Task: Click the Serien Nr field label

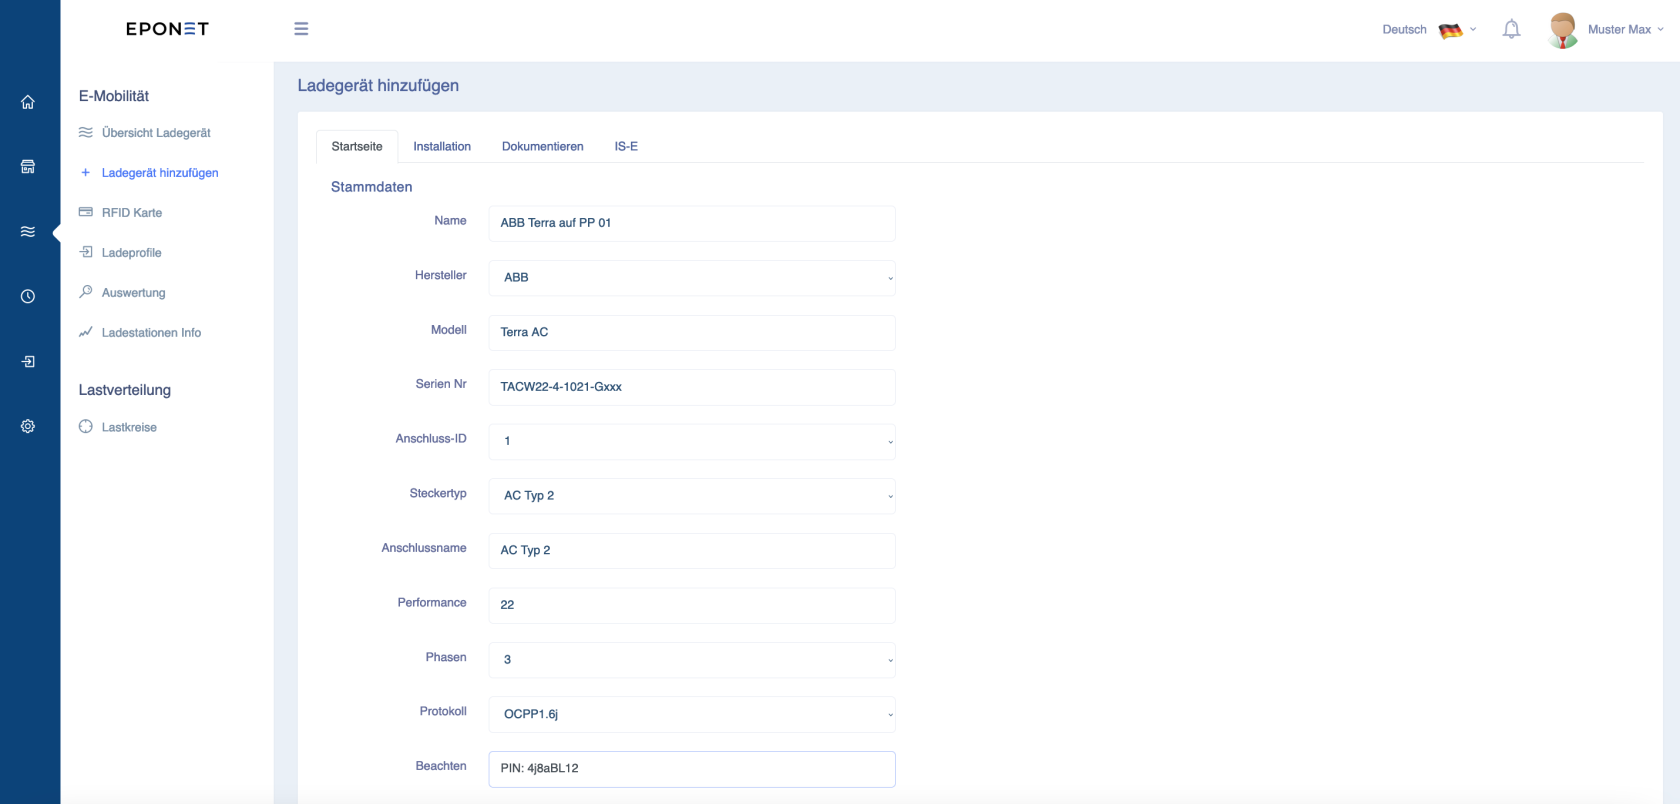Action: [x=441, y=384]
